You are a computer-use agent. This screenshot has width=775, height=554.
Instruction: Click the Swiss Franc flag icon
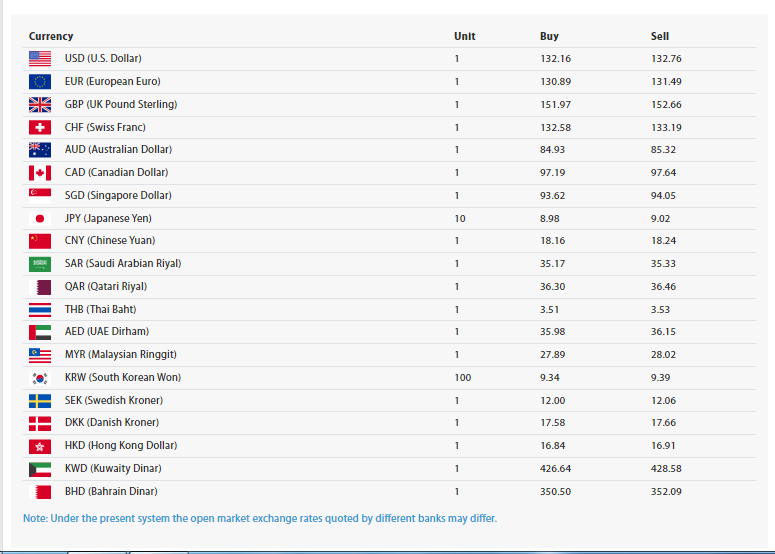click(40, 128)
